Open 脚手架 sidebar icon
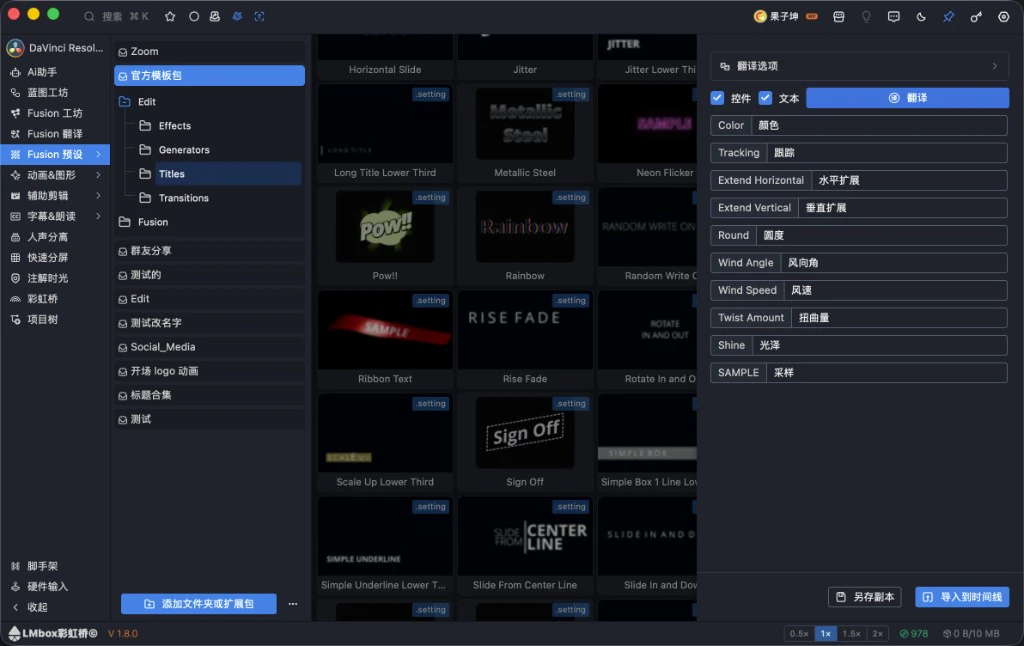 click(x=15, y=566)
